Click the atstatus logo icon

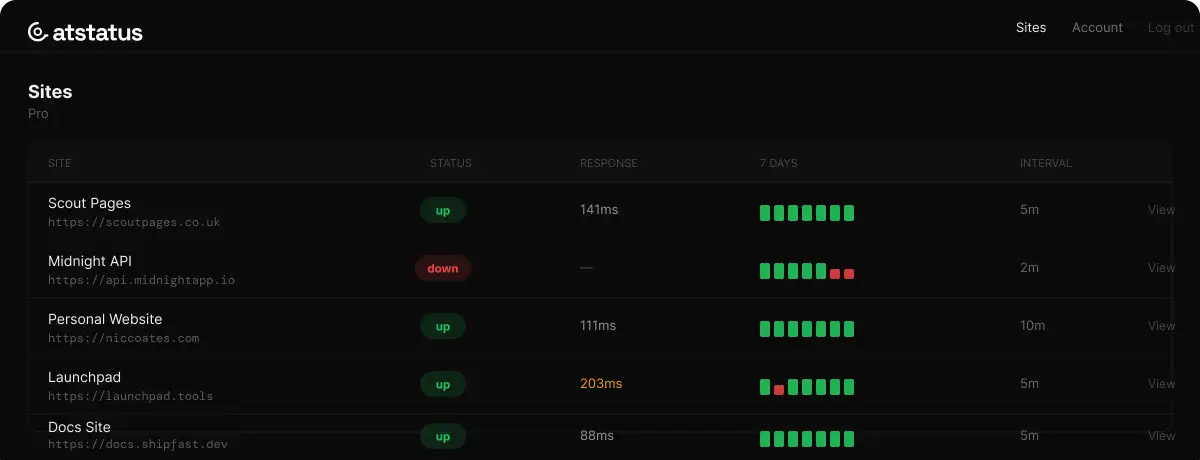38,32
